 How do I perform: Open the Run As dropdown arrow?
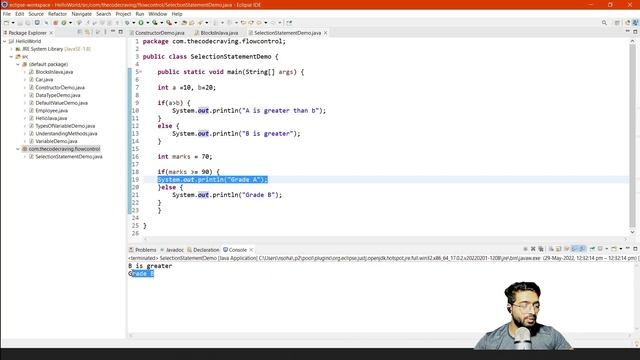148,23
